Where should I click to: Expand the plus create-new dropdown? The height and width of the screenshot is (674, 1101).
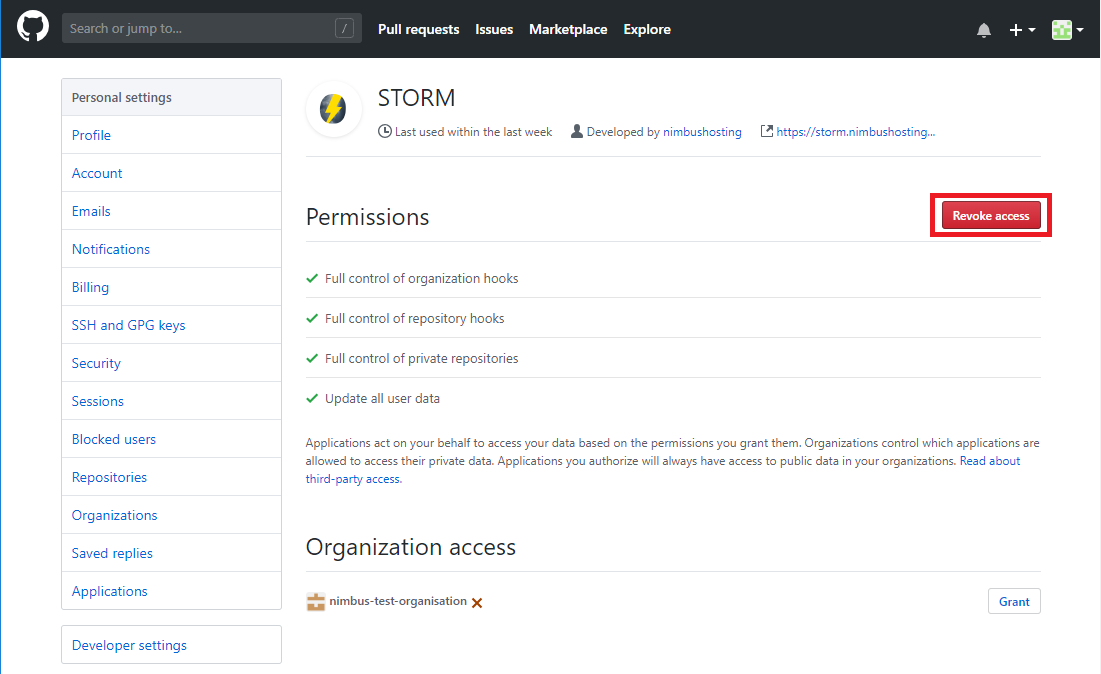click(1022, 29)
